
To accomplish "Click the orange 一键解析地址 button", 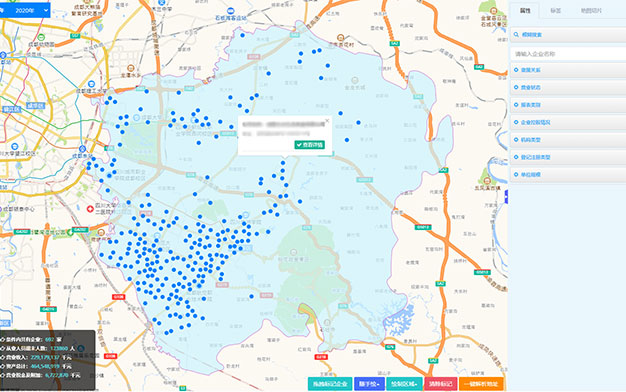I will (481, 384).
